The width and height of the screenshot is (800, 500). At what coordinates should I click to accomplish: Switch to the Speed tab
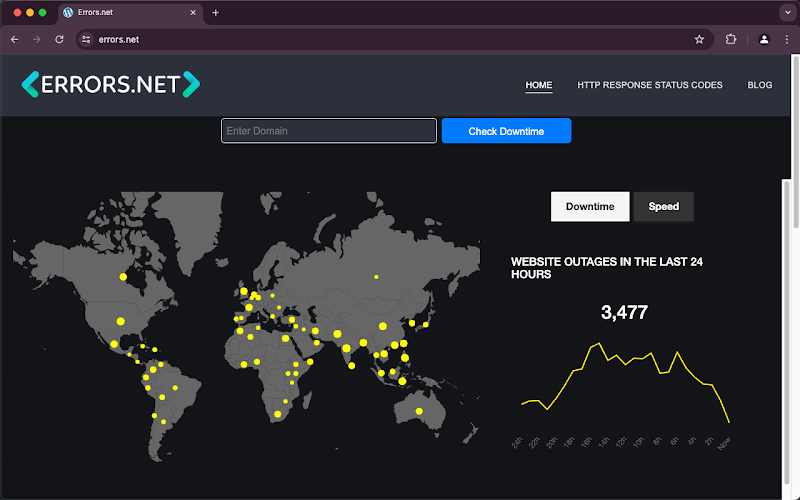click(663, 207)
